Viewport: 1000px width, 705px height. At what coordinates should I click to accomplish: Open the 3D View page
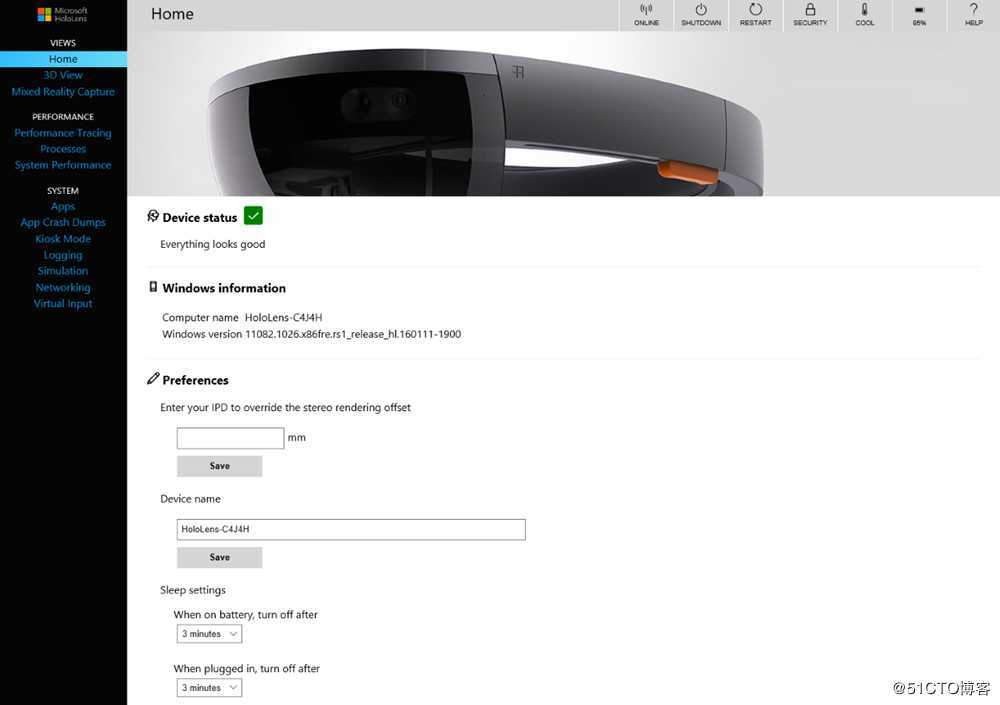[63, 75]
